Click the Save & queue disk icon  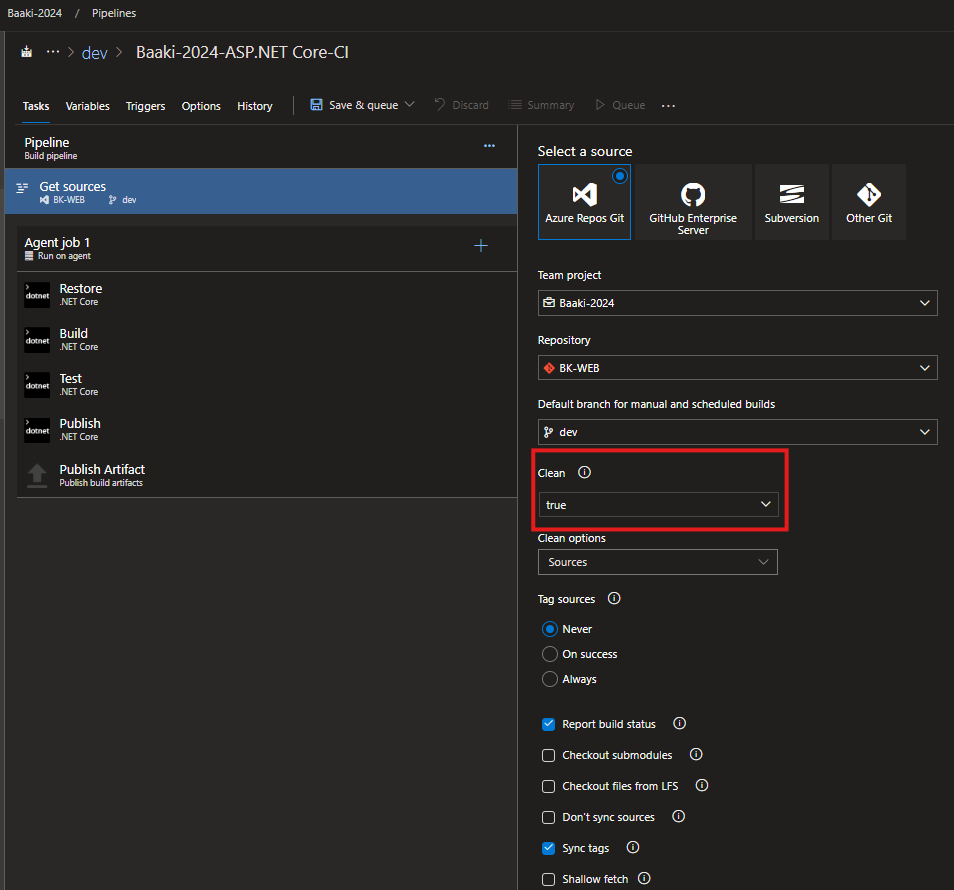(316, 105)
